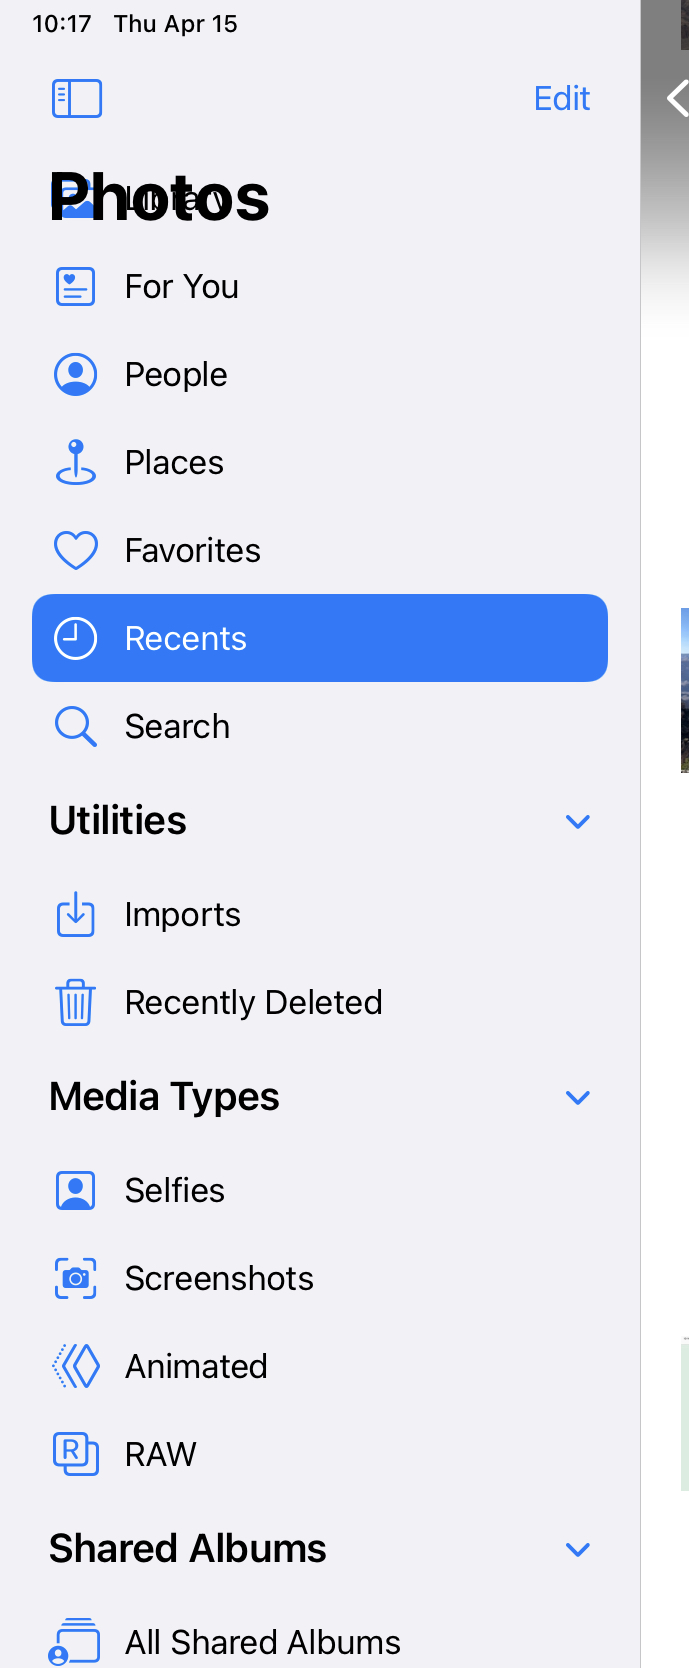Image resolution: width=689 pixels, height=1668 pixels.
Task: Collapse the Shared Albums section chevron
Action: pos(578,1550)
